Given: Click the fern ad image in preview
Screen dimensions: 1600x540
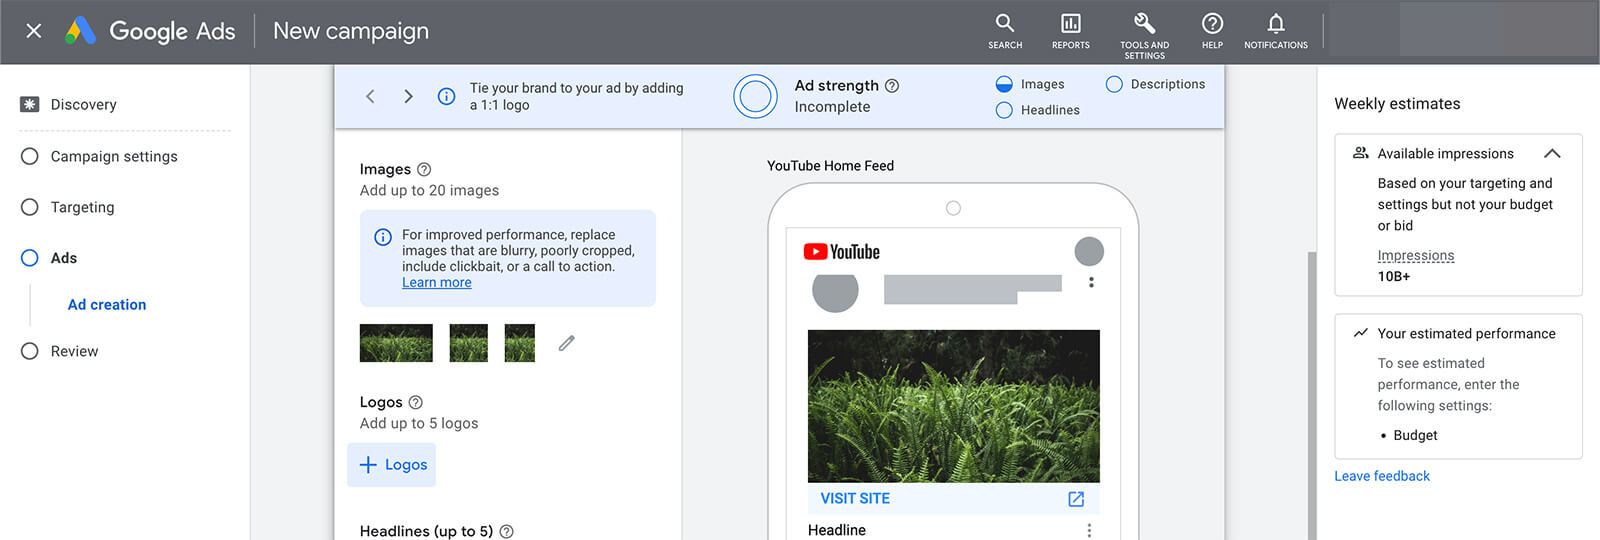Looking at the screenshot, I should (954, 406).
